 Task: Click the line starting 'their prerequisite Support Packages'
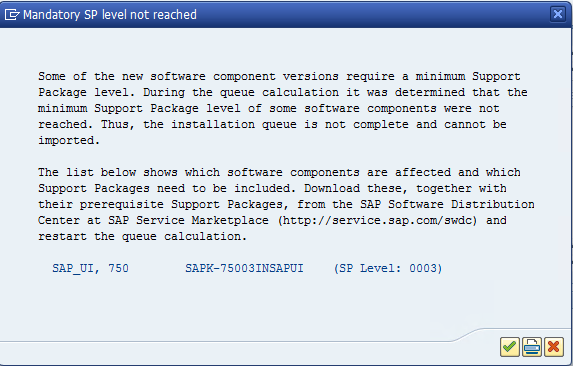click(x=286, y=205)
